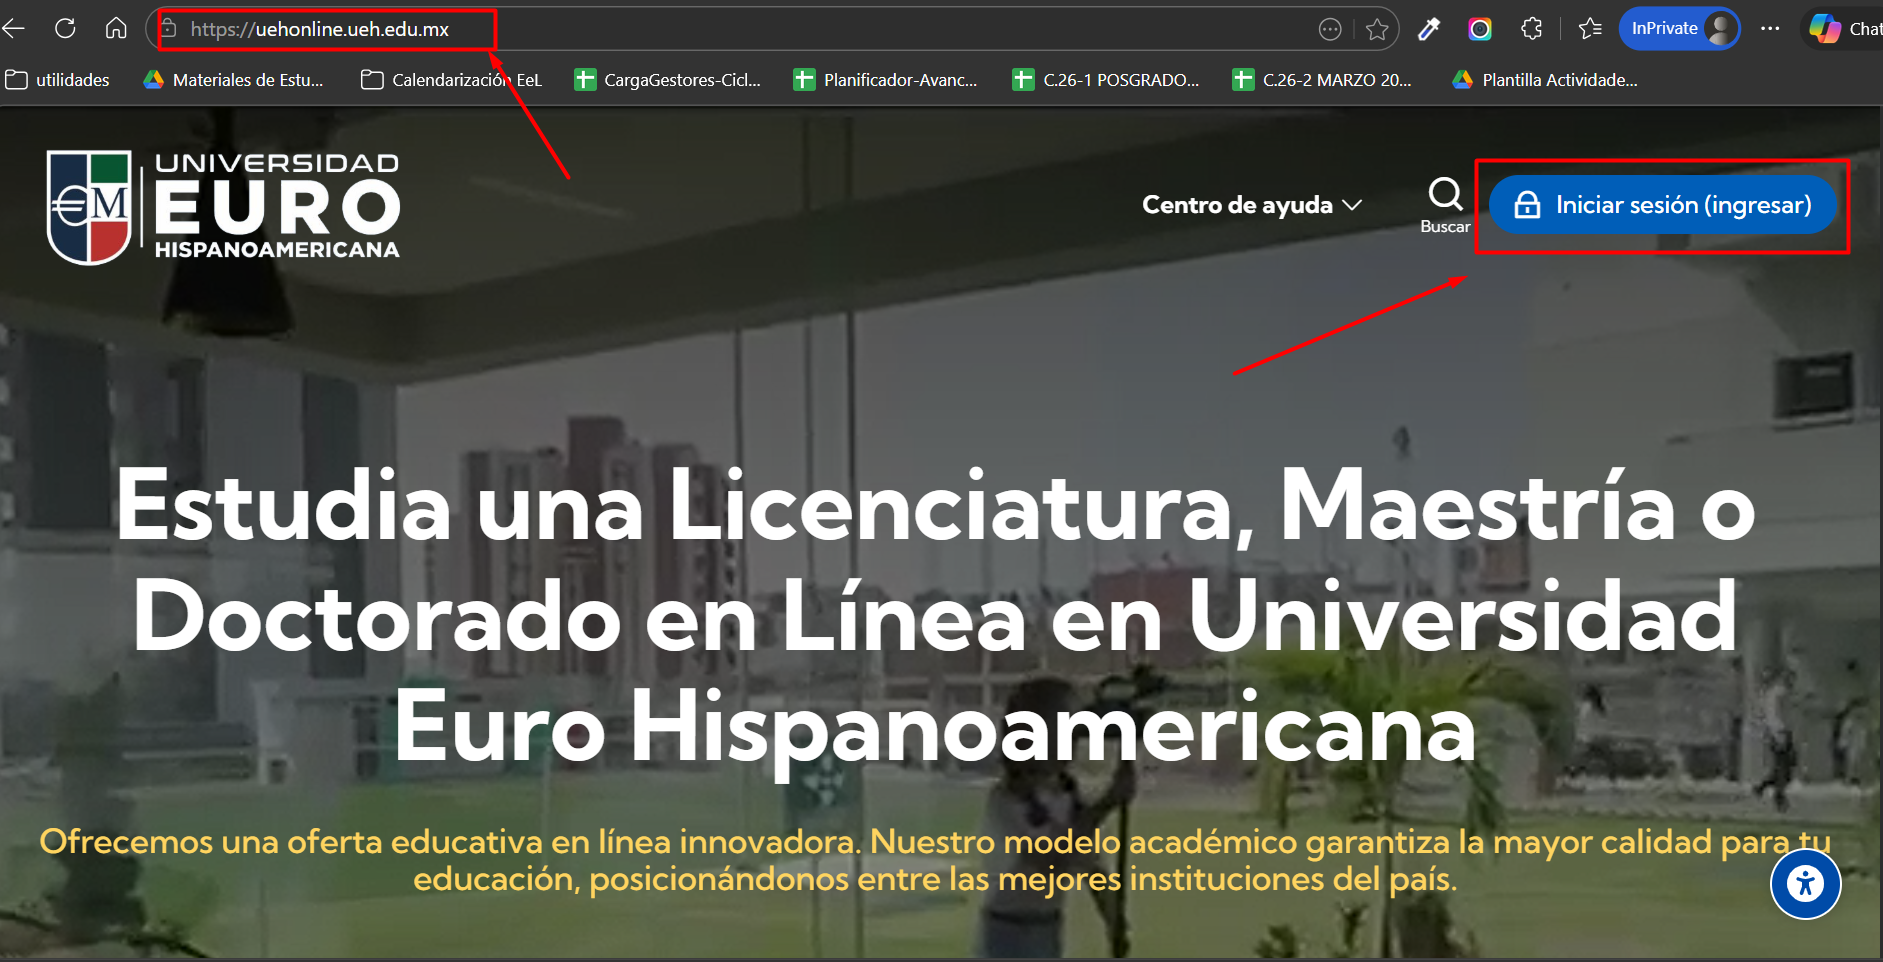The width and height of the screenshot is (1883, 962).
Task: Open the Extensions puzzle icon
Action: pos(1531,29)
